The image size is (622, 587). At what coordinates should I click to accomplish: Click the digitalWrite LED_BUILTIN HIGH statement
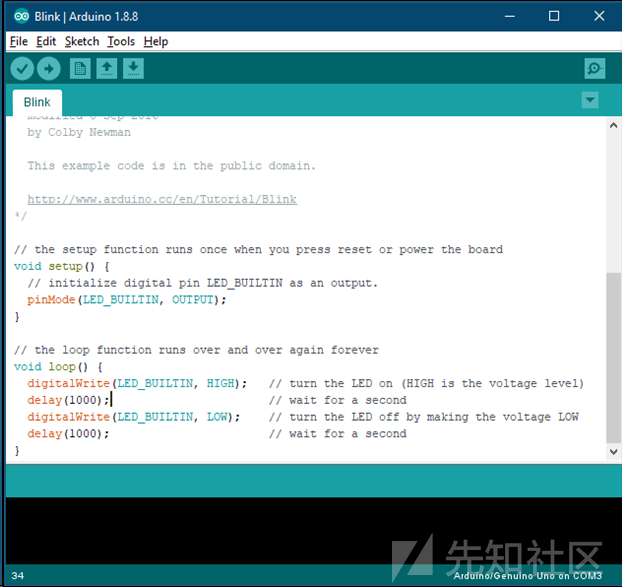[x=137, y=384]
